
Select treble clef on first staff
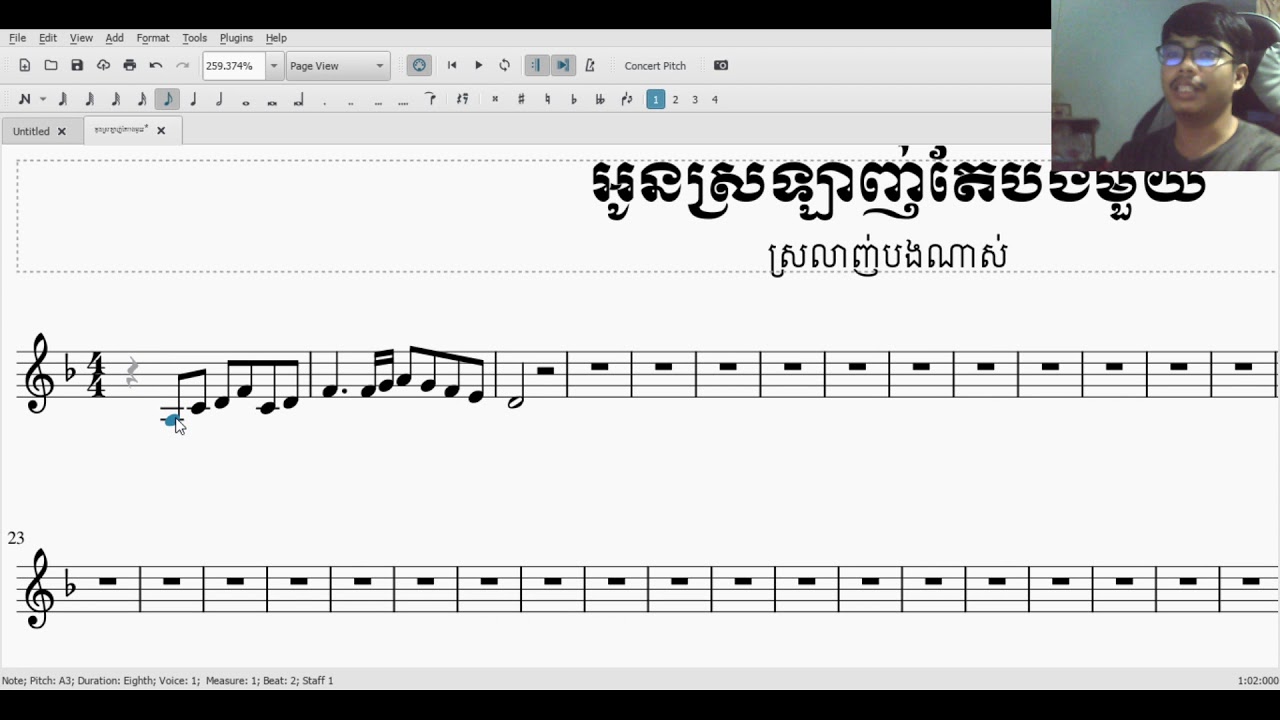[39, 373]
